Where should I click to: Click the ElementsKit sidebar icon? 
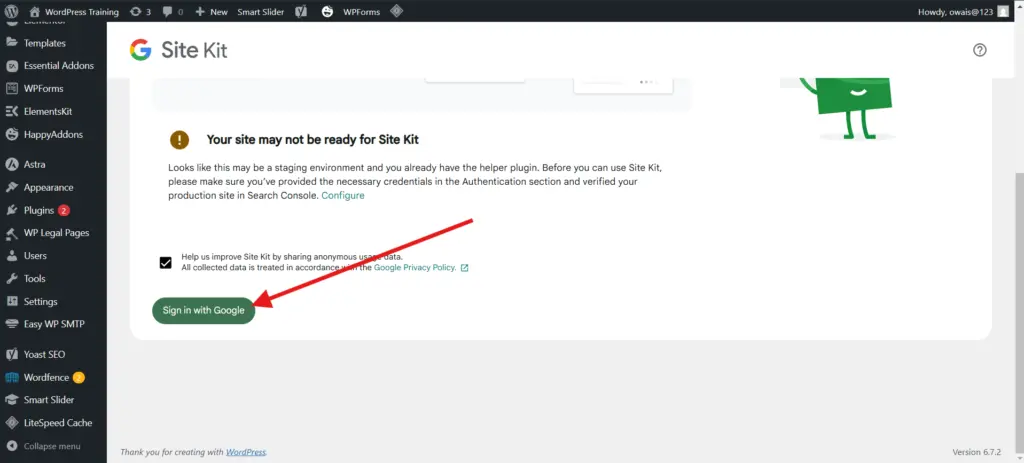(11, 112)
